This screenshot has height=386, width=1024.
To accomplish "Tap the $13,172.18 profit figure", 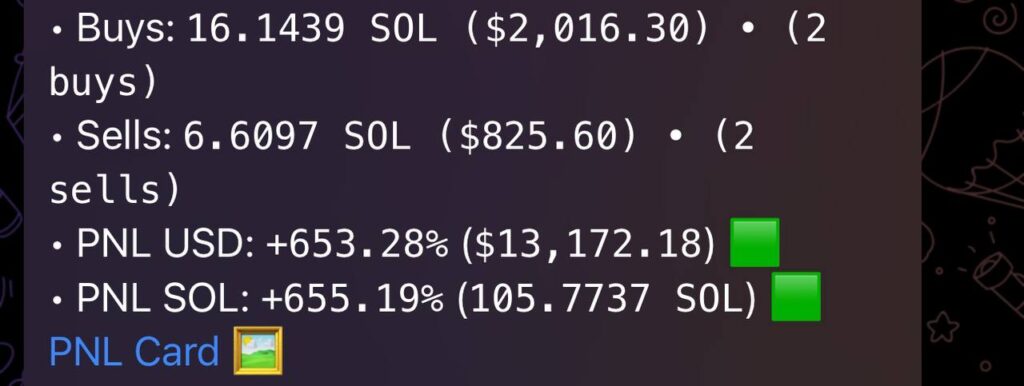I will (x=588, y=244).
